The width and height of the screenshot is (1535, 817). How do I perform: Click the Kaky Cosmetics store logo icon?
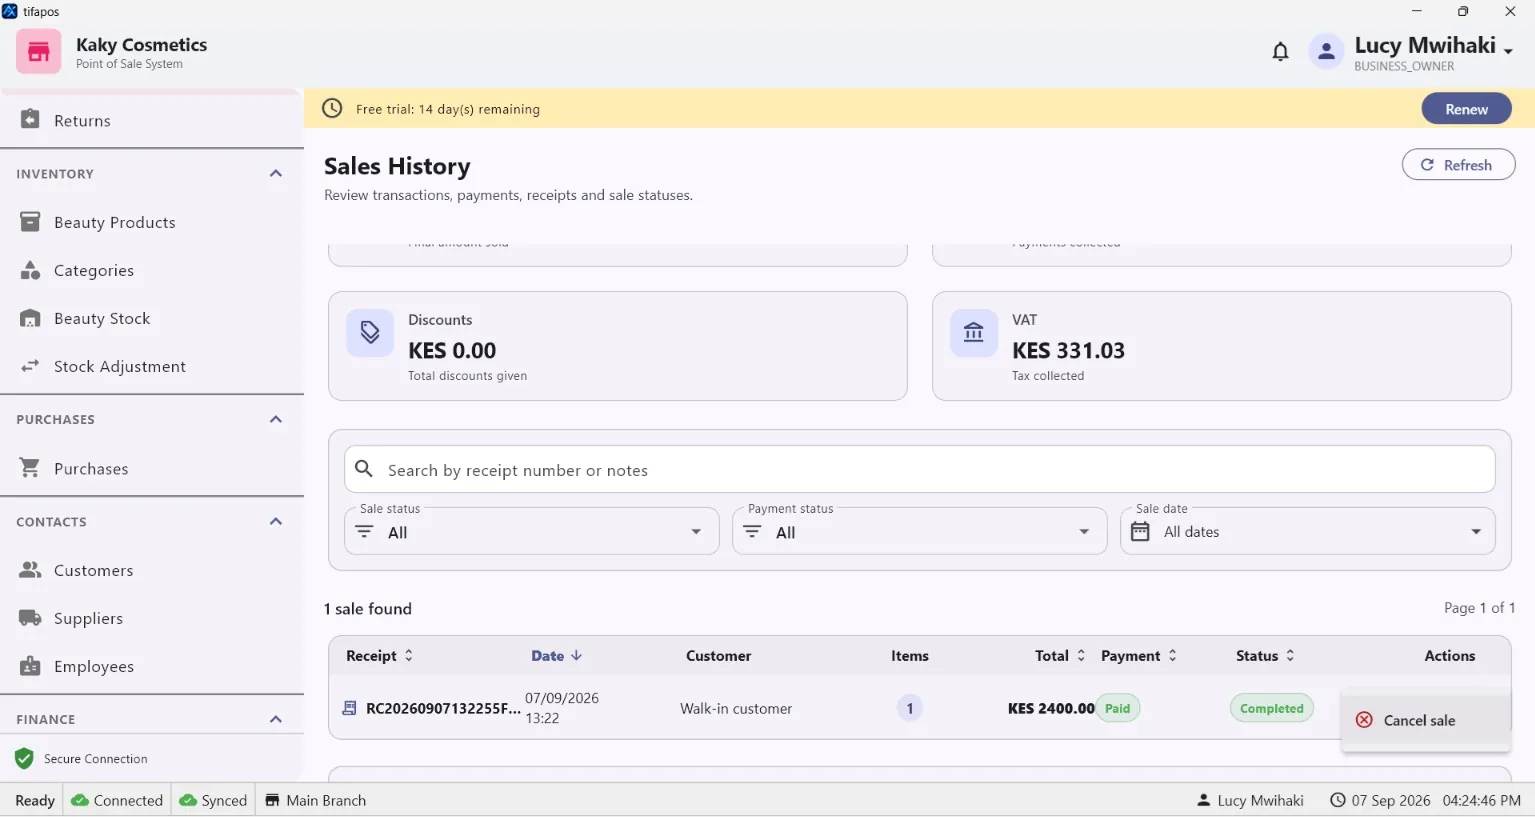click(x=39, y=51)
